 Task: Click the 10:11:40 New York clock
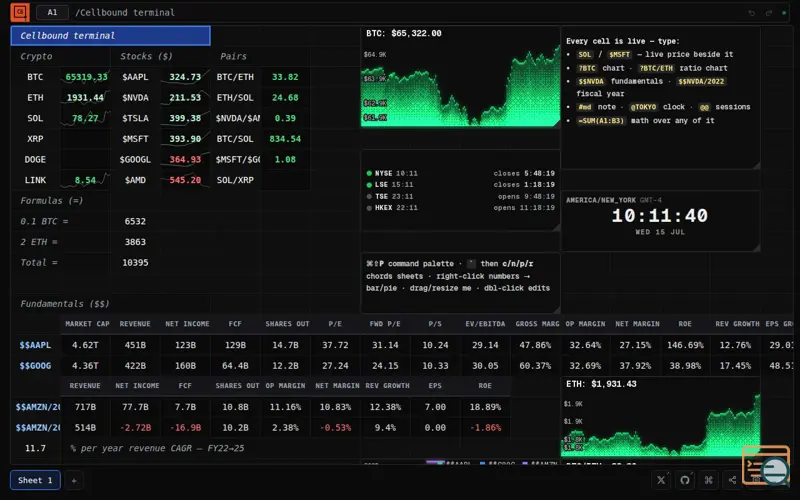click(660, 216)
